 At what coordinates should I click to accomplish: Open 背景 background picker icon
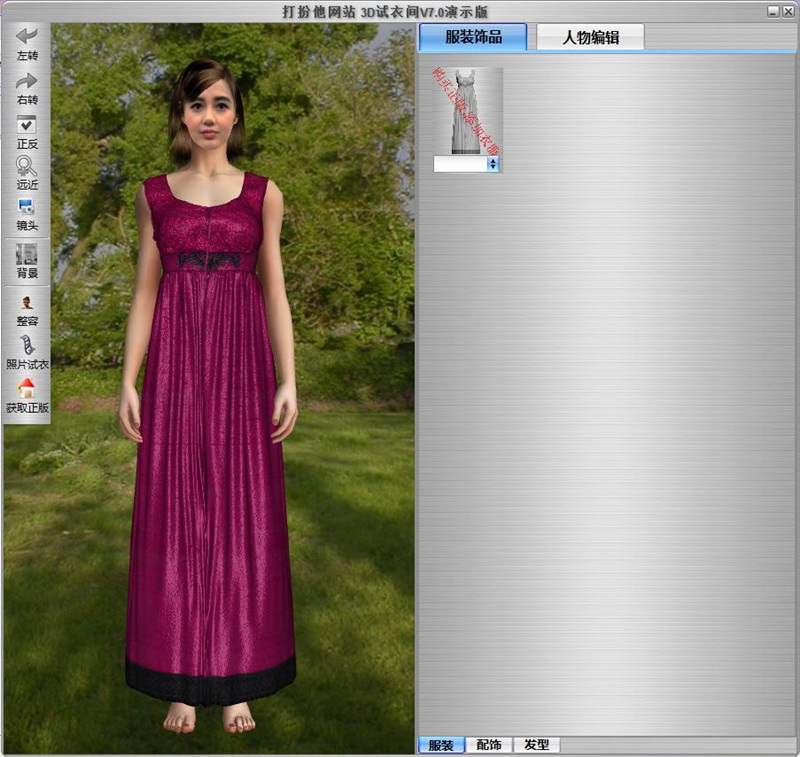(x=27, y=254)
